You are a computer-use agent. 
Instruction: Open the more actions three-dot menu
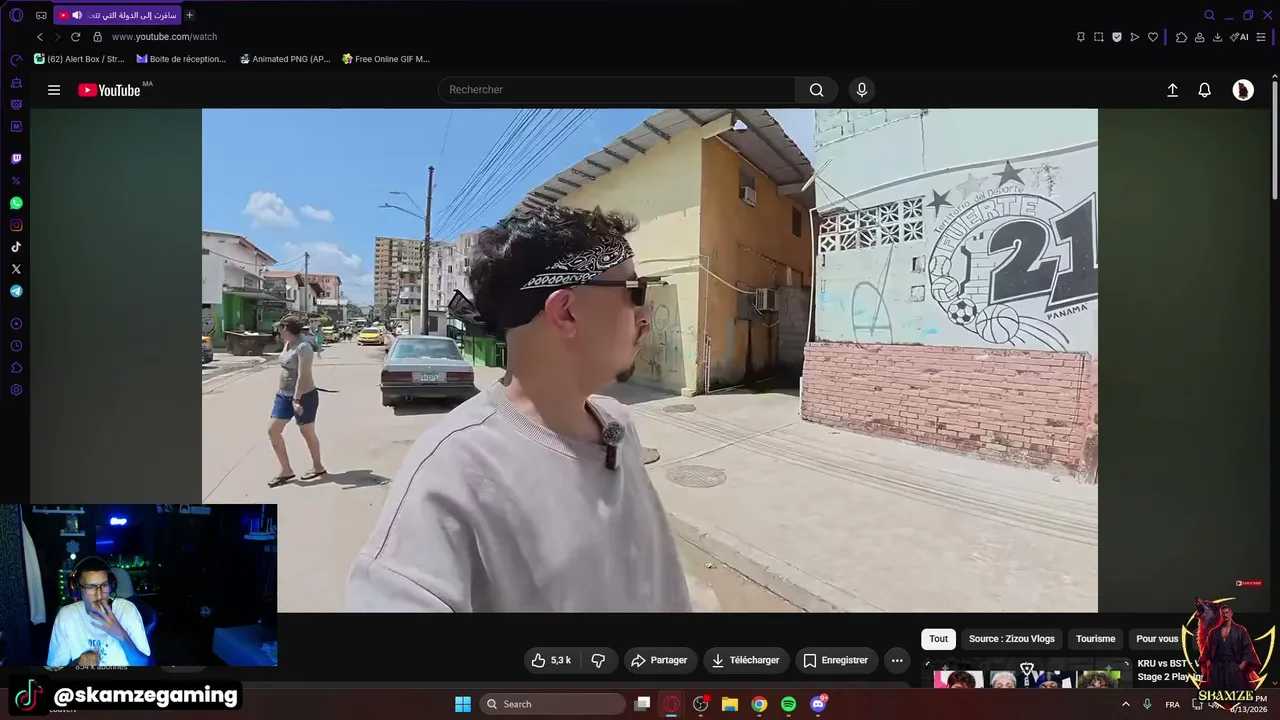point(897,660)
